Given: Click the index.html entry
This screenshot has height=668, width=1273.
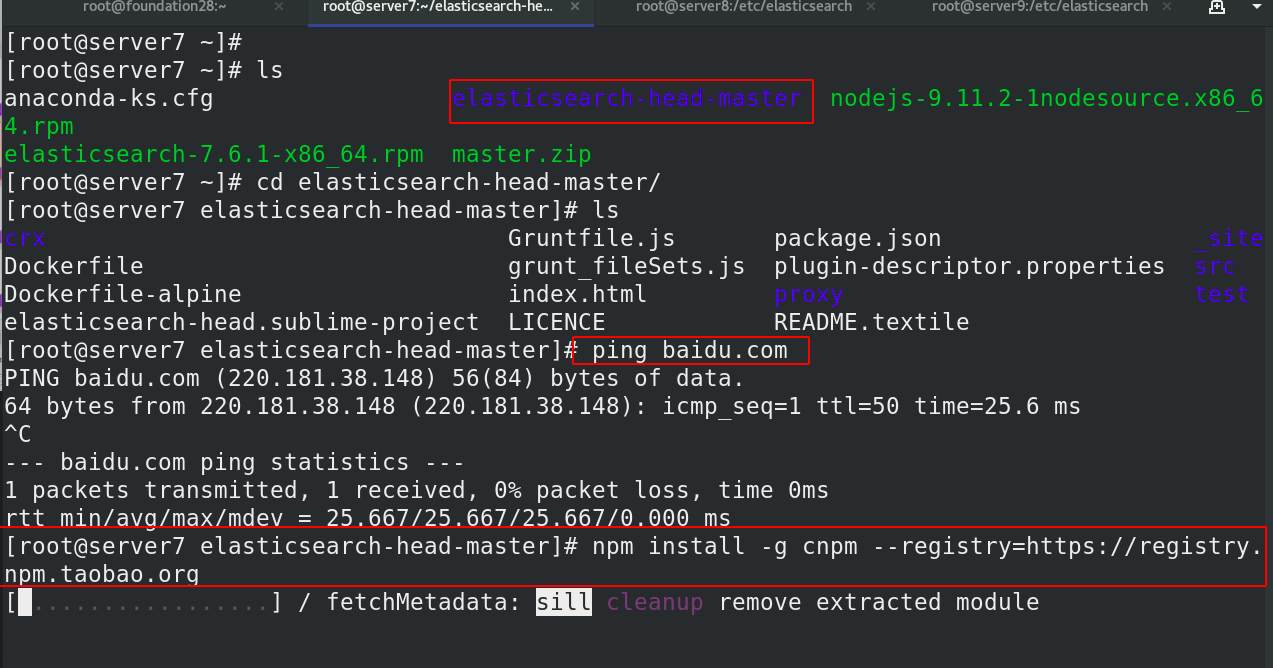Looking at the screenshot, I should [x=578, y=295].
